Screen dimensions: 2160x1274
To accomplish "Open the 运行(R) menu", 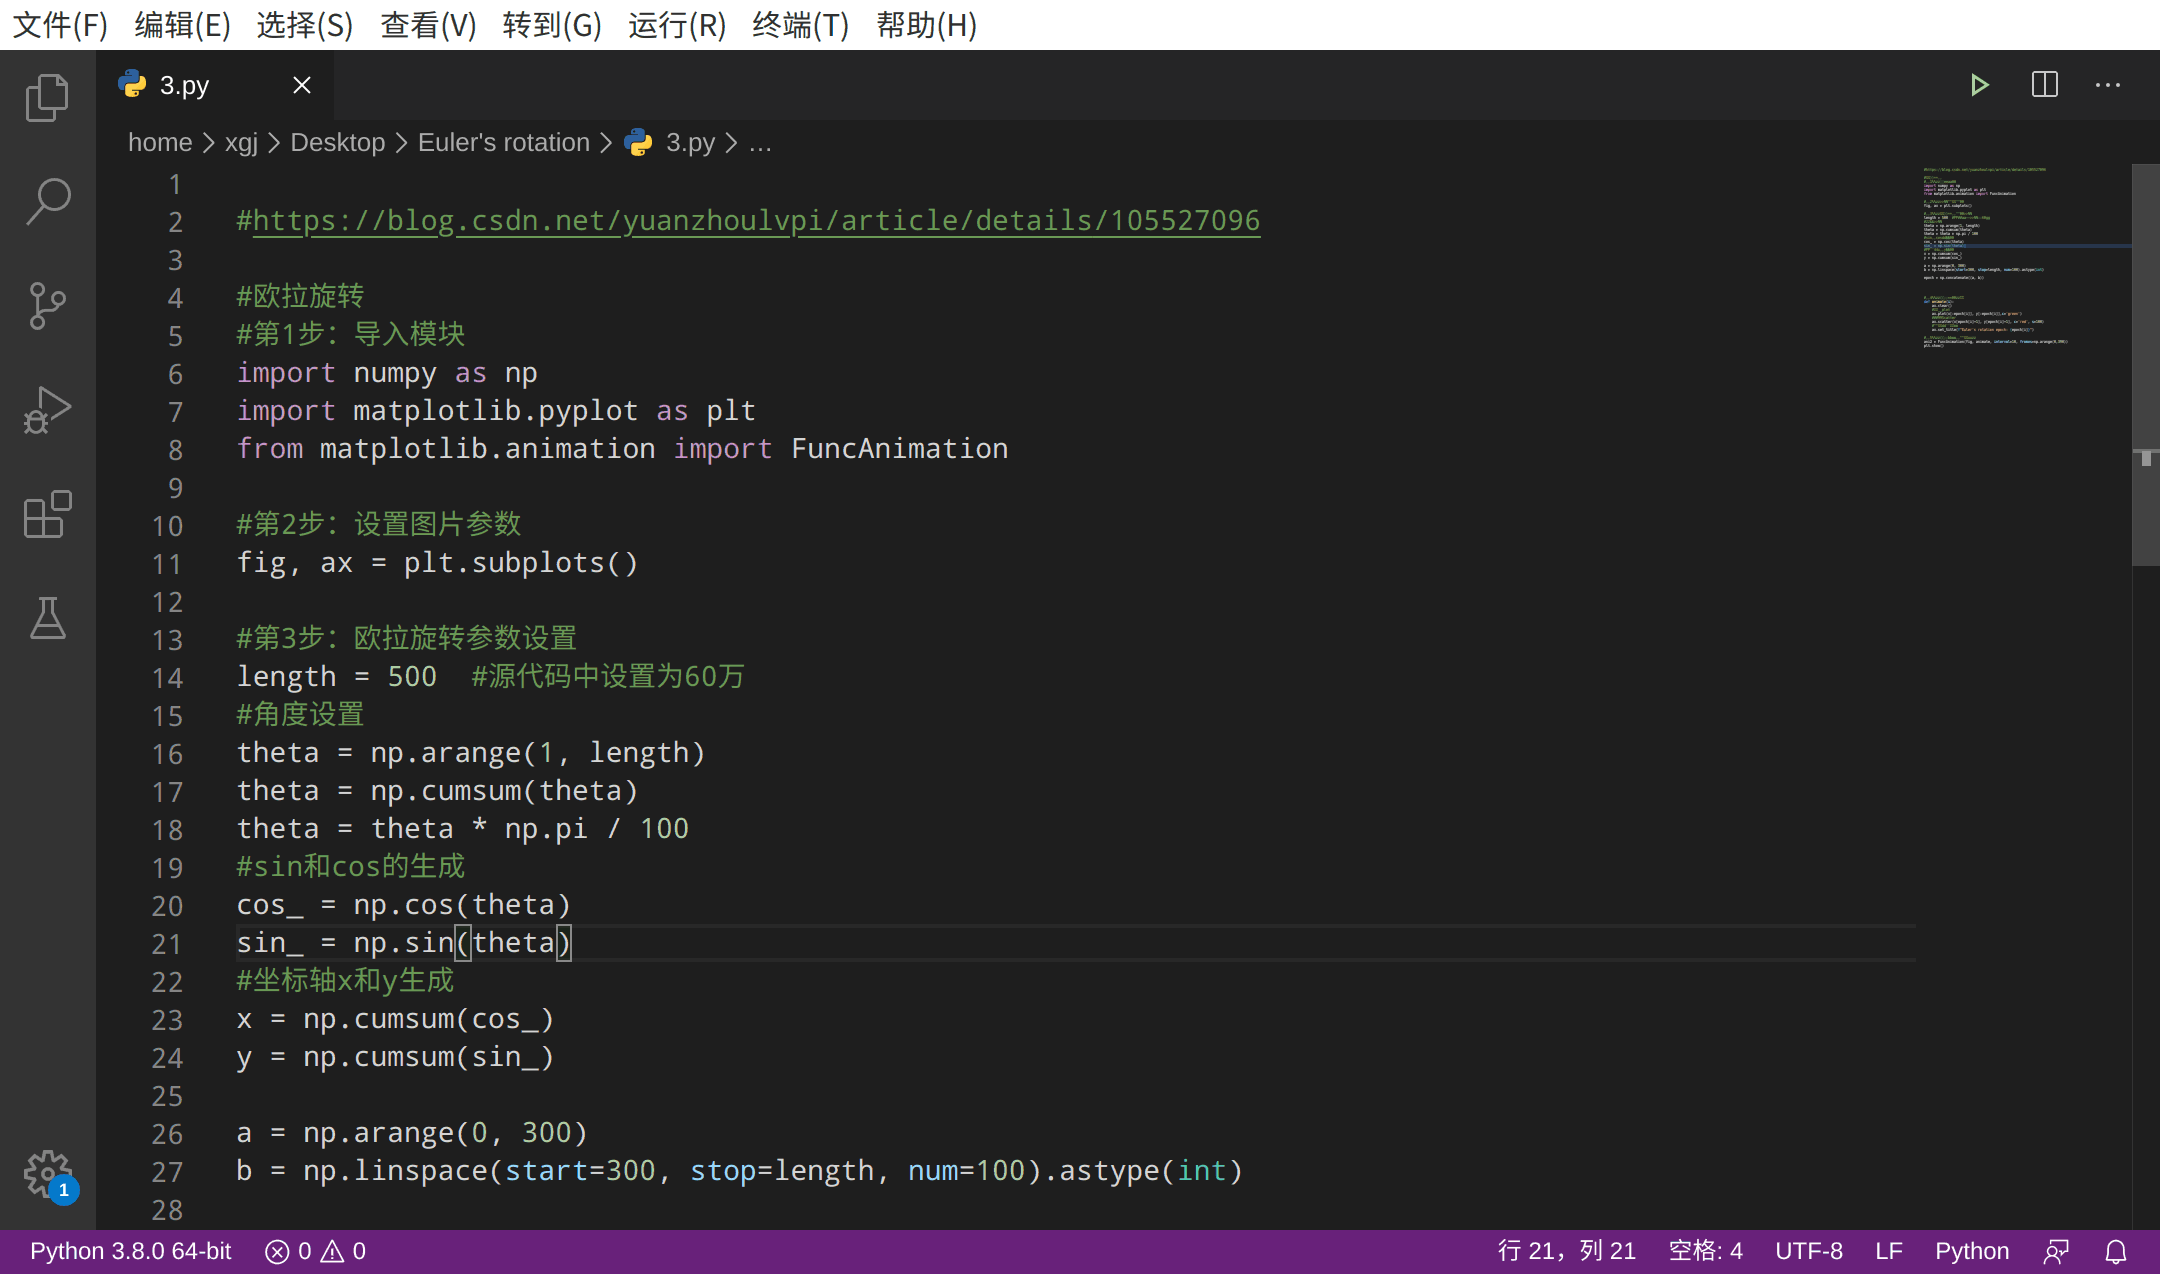I will click(677, 25).
